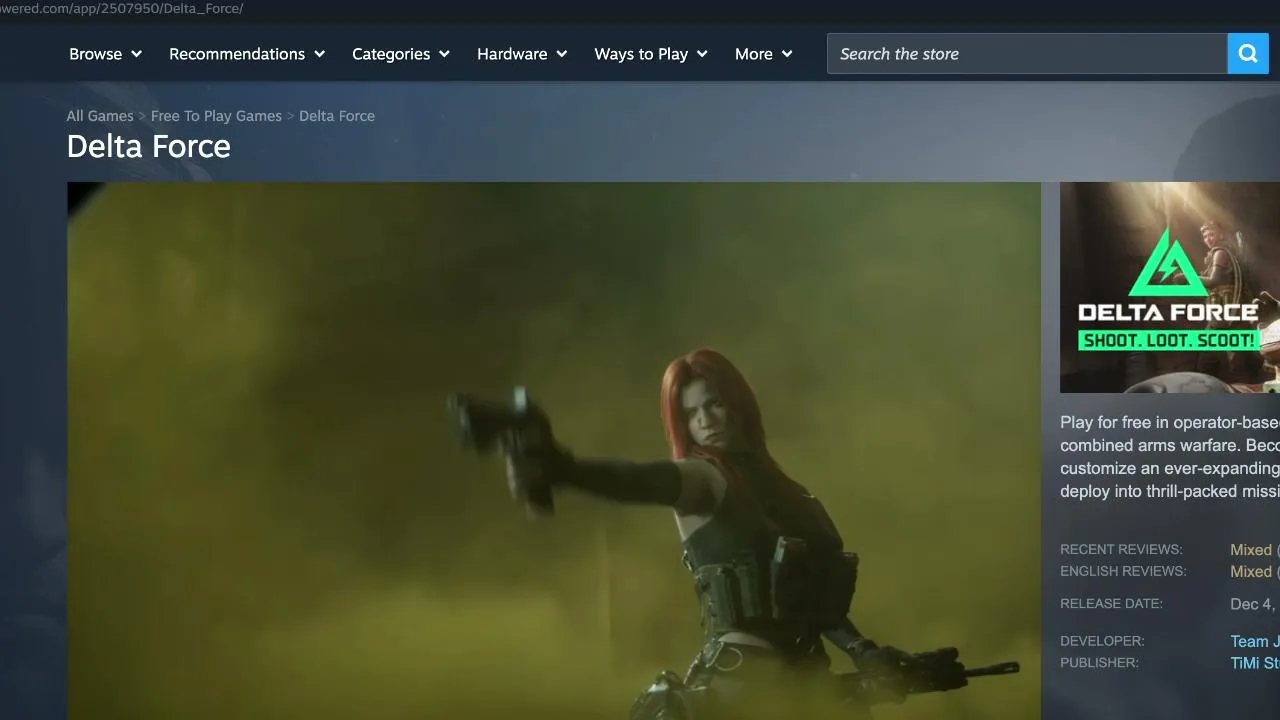This screenshot has height=720, width=1280.
Task: Expand the Ways to Play chevron
Action: pyautogui.click(x=702, y=54)
